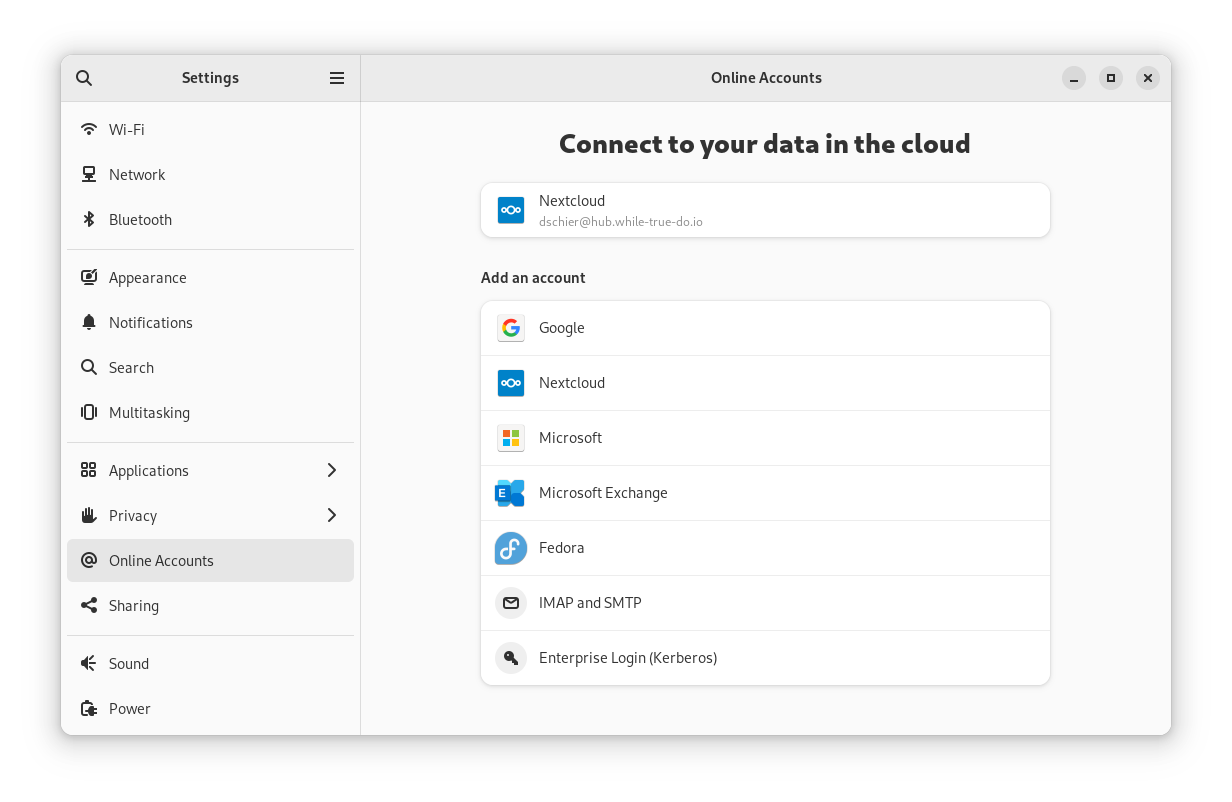1232x802 pixels.
Task: Click the Applications grid icon
Action: pos(89,470)
